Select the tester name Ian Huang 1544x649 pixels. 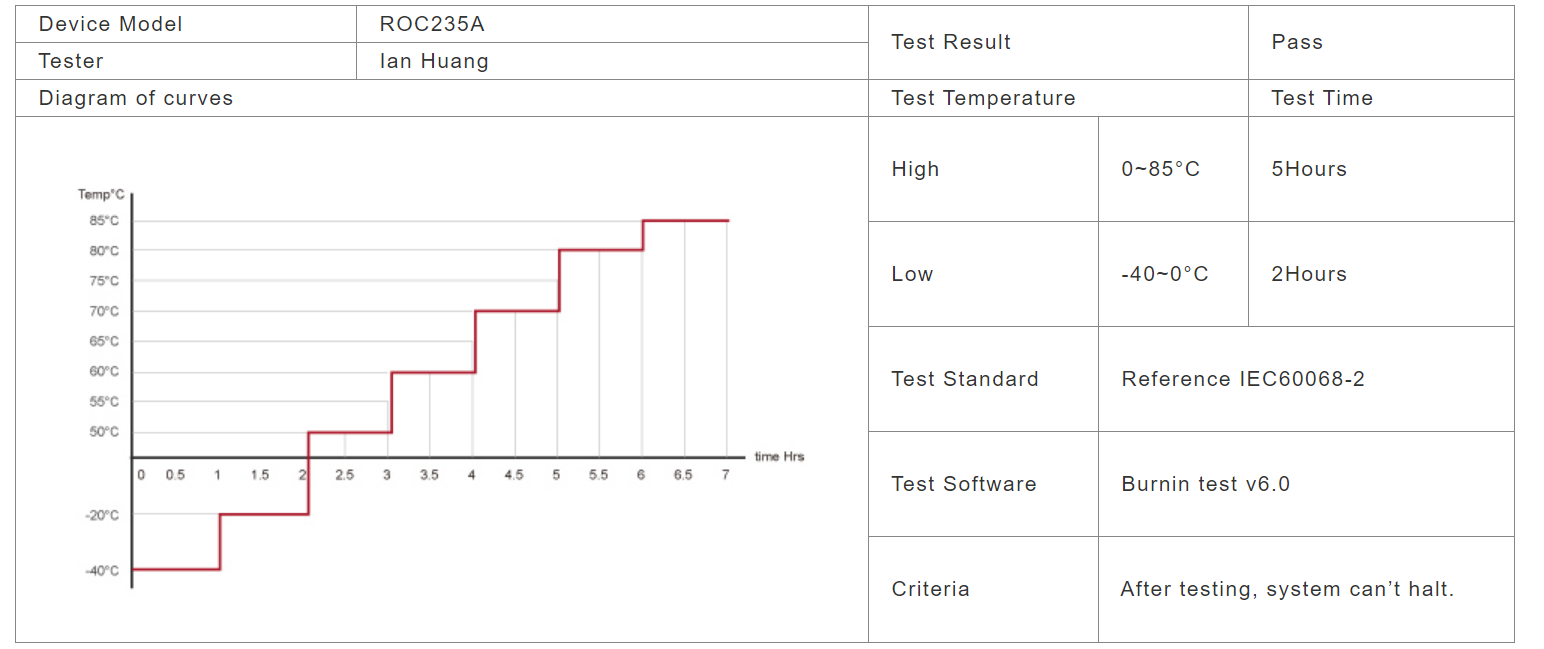[x=434, y=61]
